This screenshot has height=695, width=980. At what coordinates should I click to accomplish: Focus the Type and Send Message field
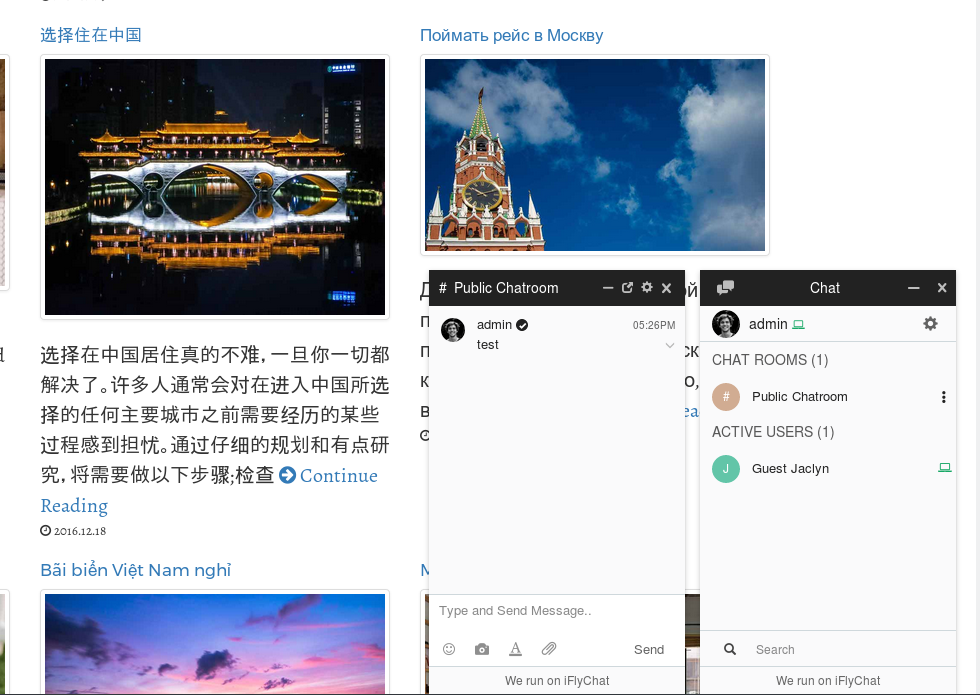557,611
